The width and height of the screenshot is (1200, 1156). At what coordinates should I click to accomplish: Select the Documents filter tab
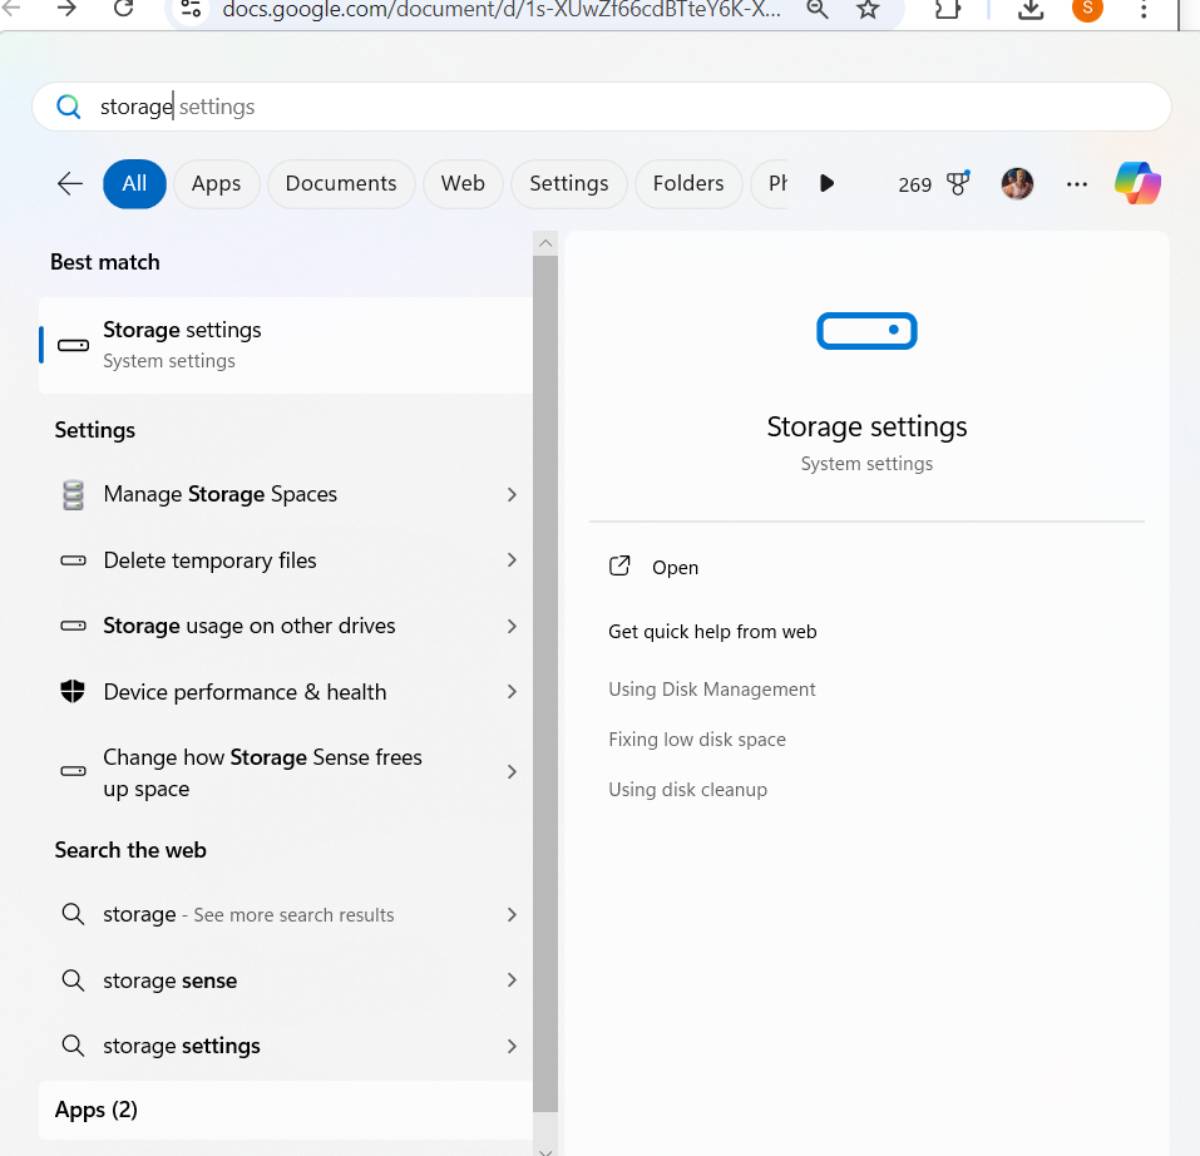coord(341,184)
